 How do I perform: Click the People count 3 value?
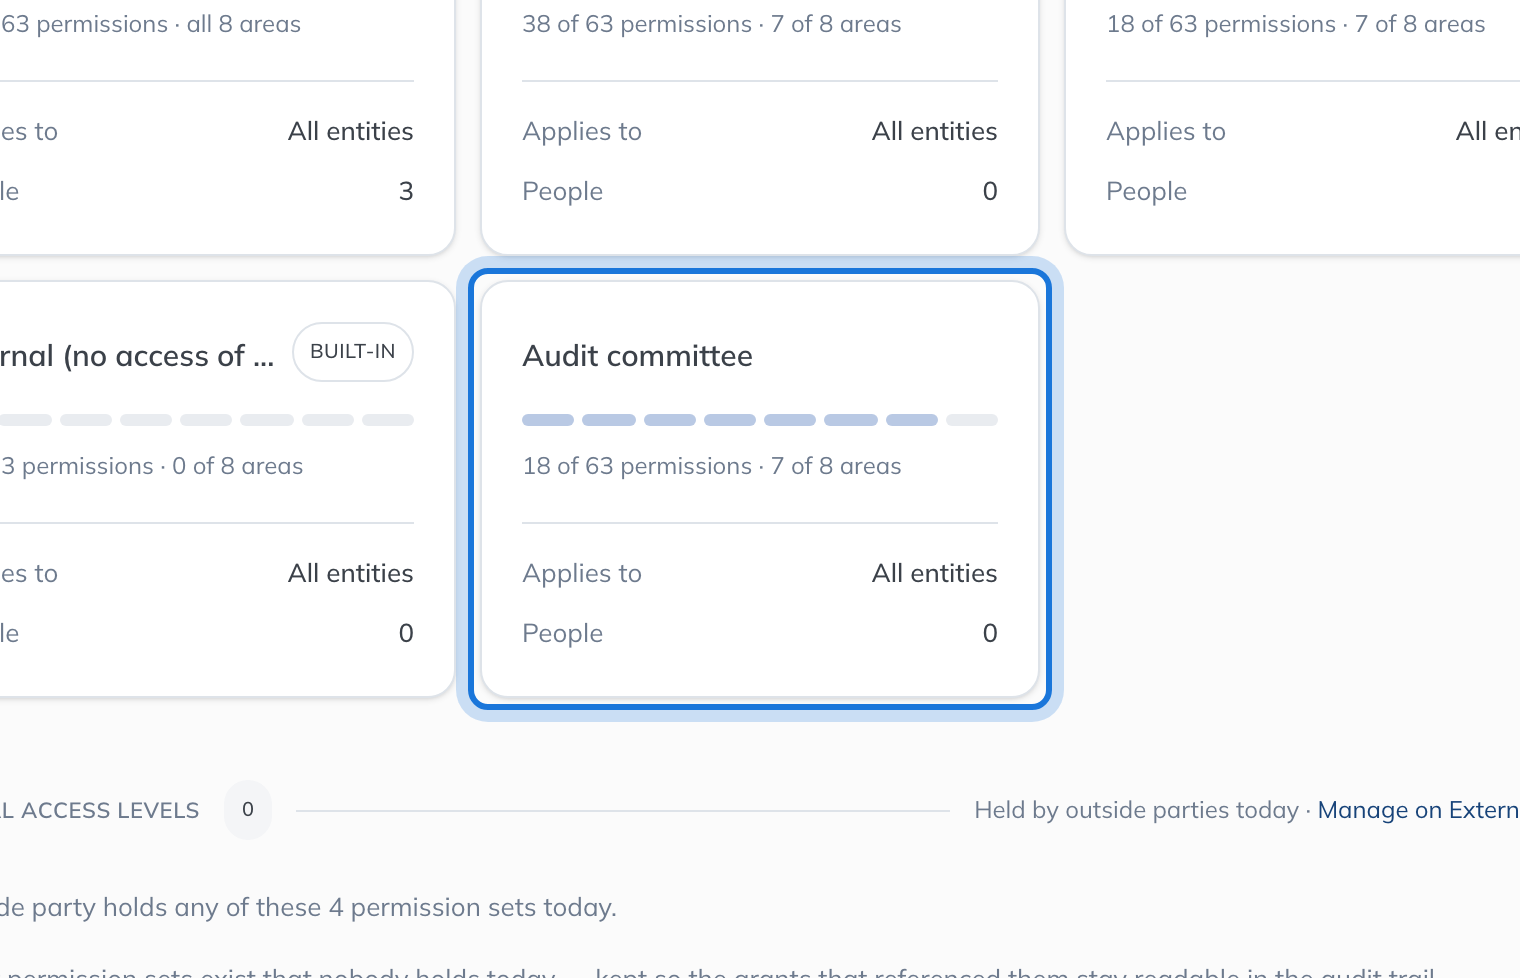tap(406, 191)
